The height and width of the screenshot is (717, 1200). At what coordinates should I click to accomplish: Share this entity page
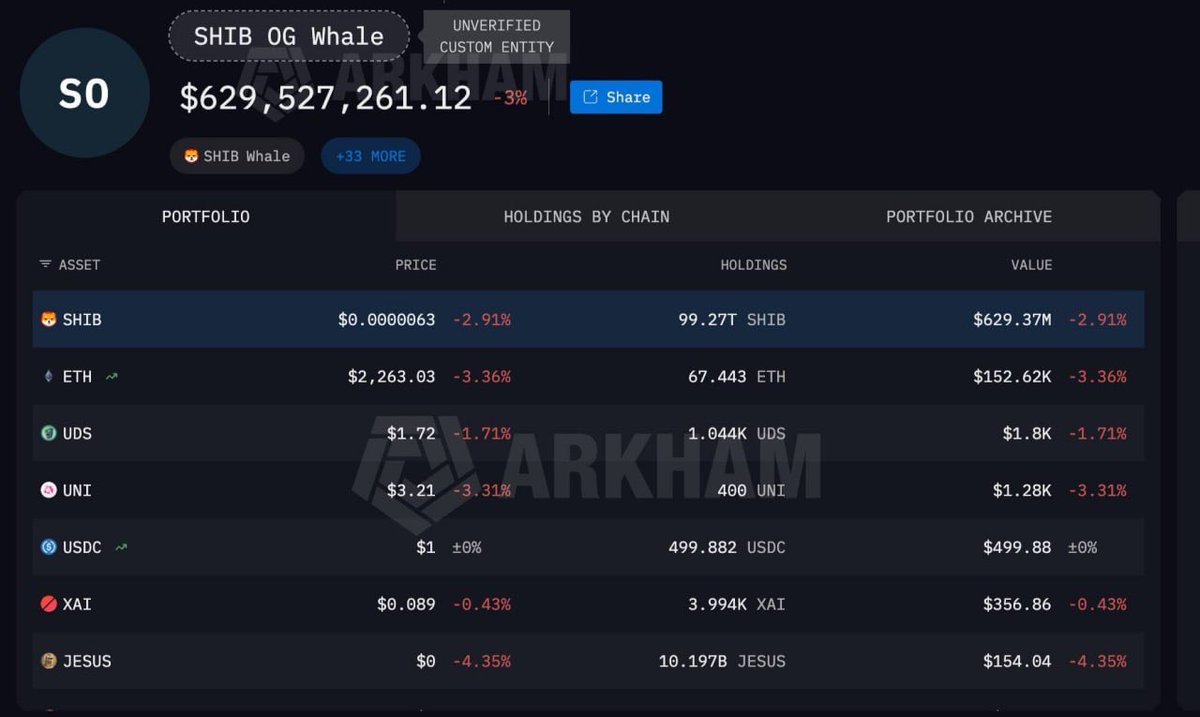point(616,97)
